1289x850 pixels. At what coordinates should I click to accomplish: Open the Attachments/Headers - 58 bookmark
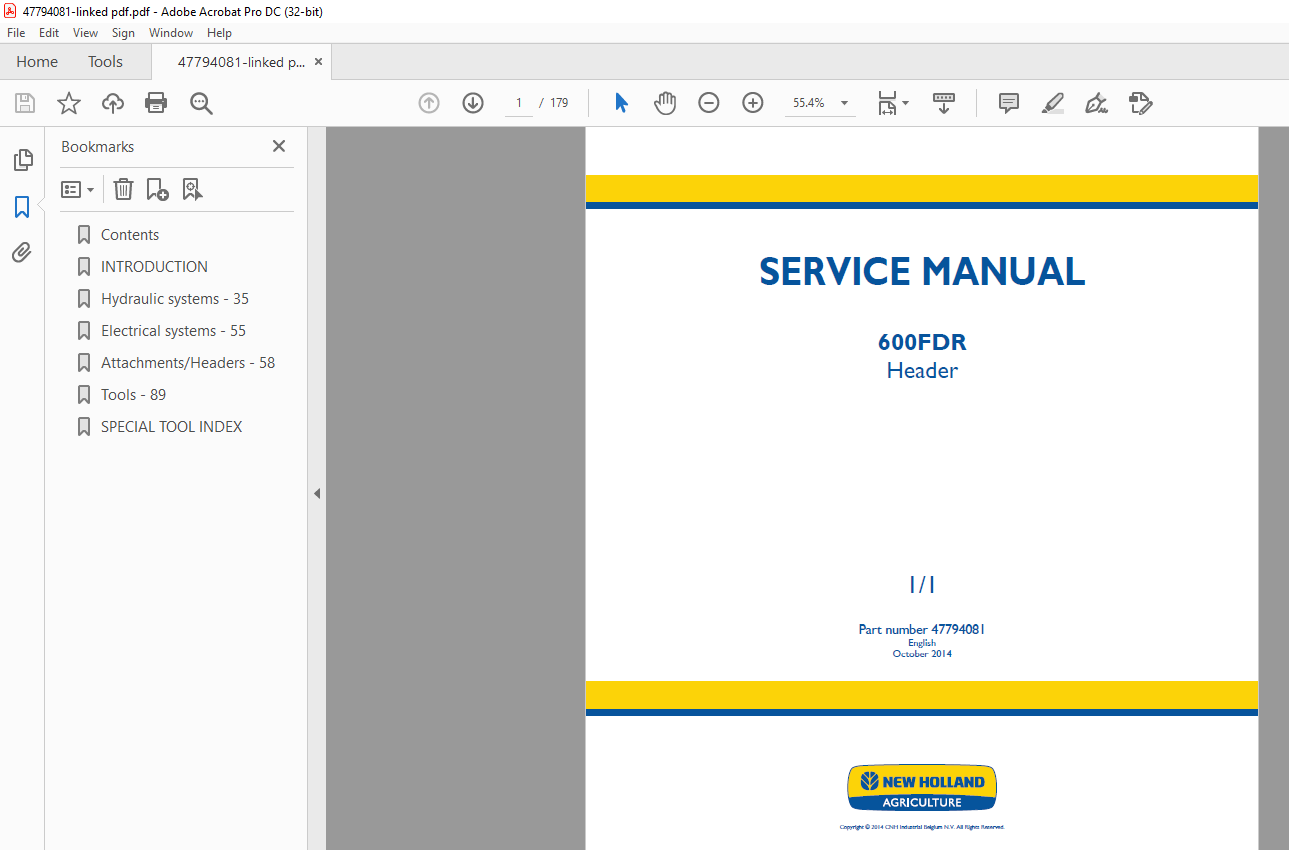[x=188, y=363]
